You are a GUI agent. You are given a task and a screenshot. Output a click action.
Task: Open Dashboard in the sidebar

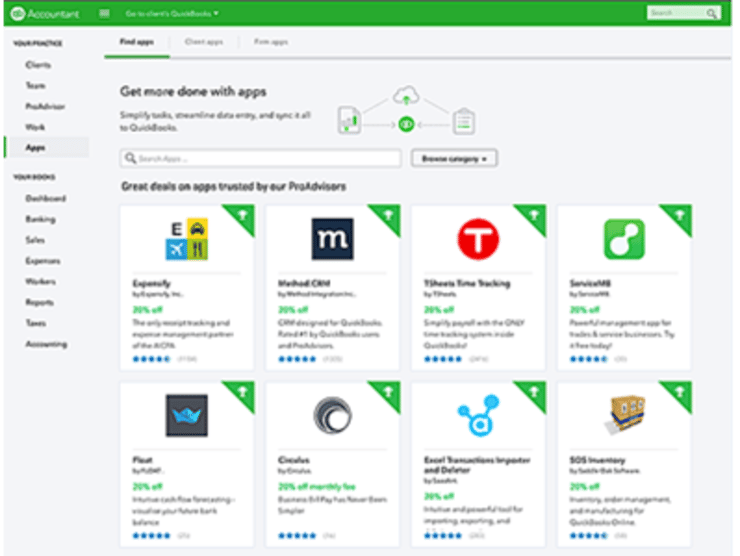tap(45, 198)
